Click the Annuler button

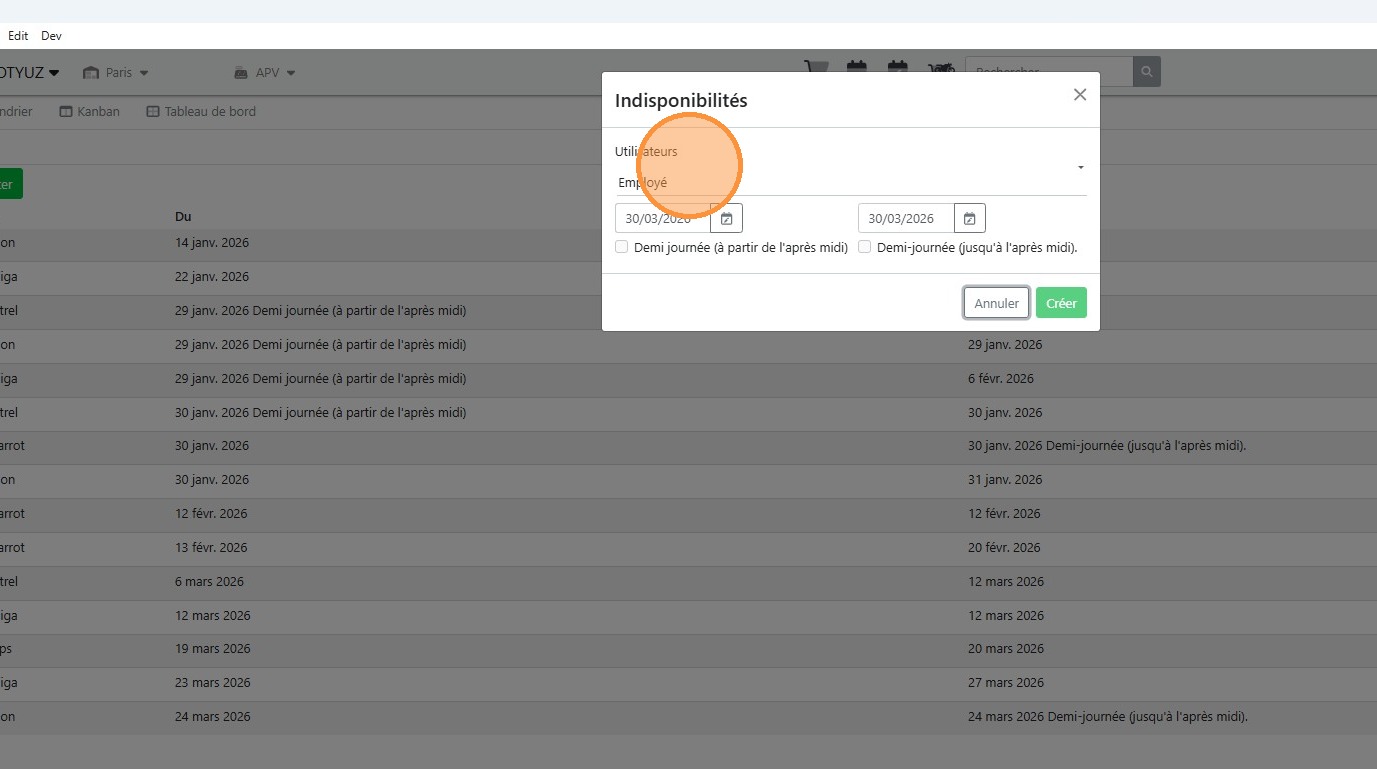[997, 303]
